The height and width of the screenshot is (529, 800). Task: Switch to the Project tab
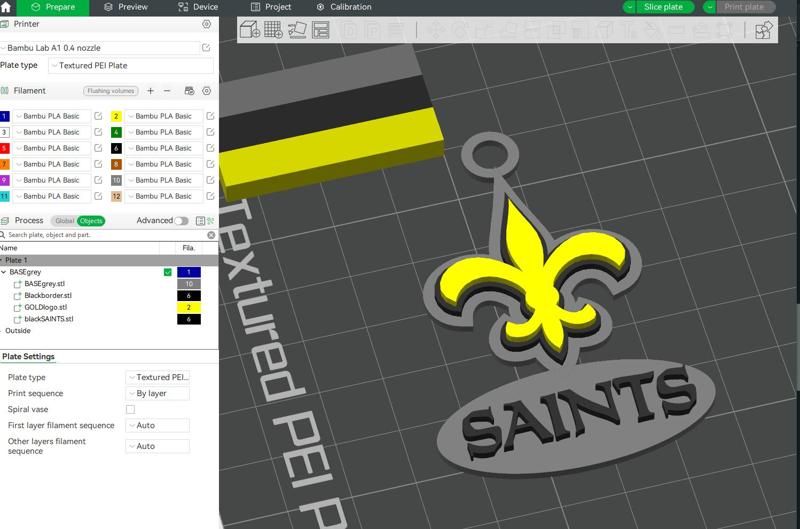pyautogui.click(x=271, y=7)
